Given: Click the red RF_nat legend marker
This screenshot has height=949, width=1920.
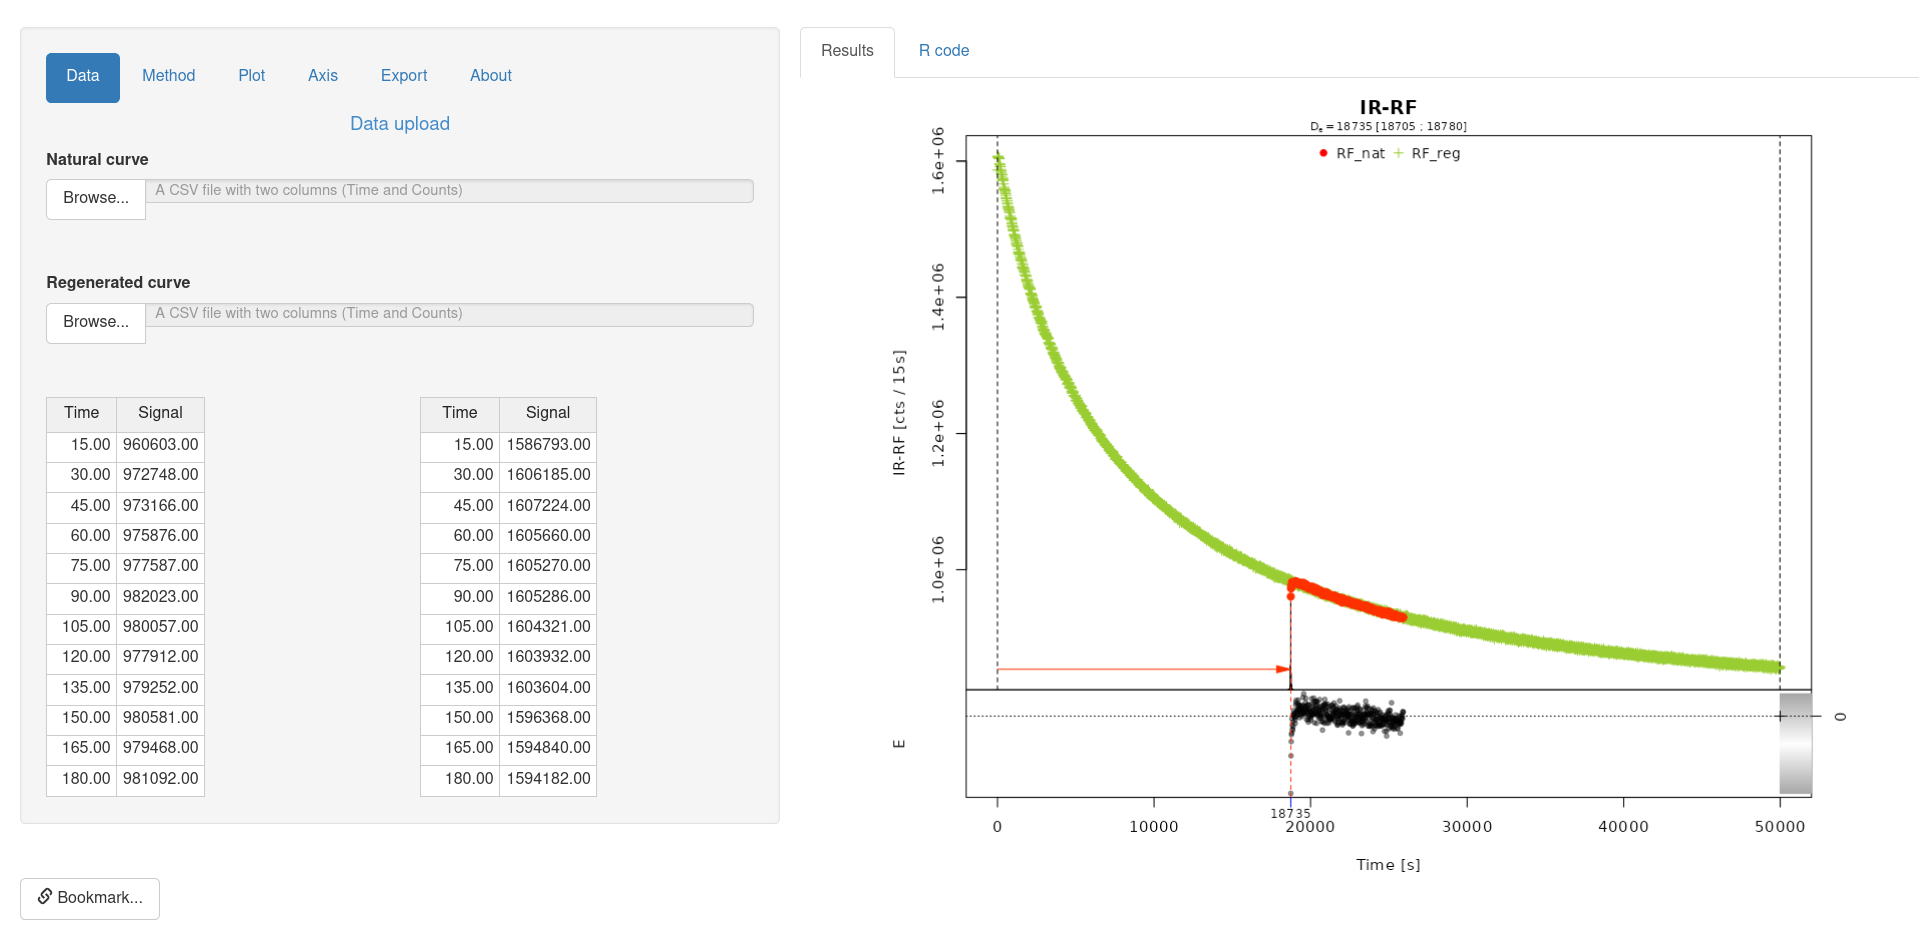Looking at the screenshot, I should (x=1323, y=153).
